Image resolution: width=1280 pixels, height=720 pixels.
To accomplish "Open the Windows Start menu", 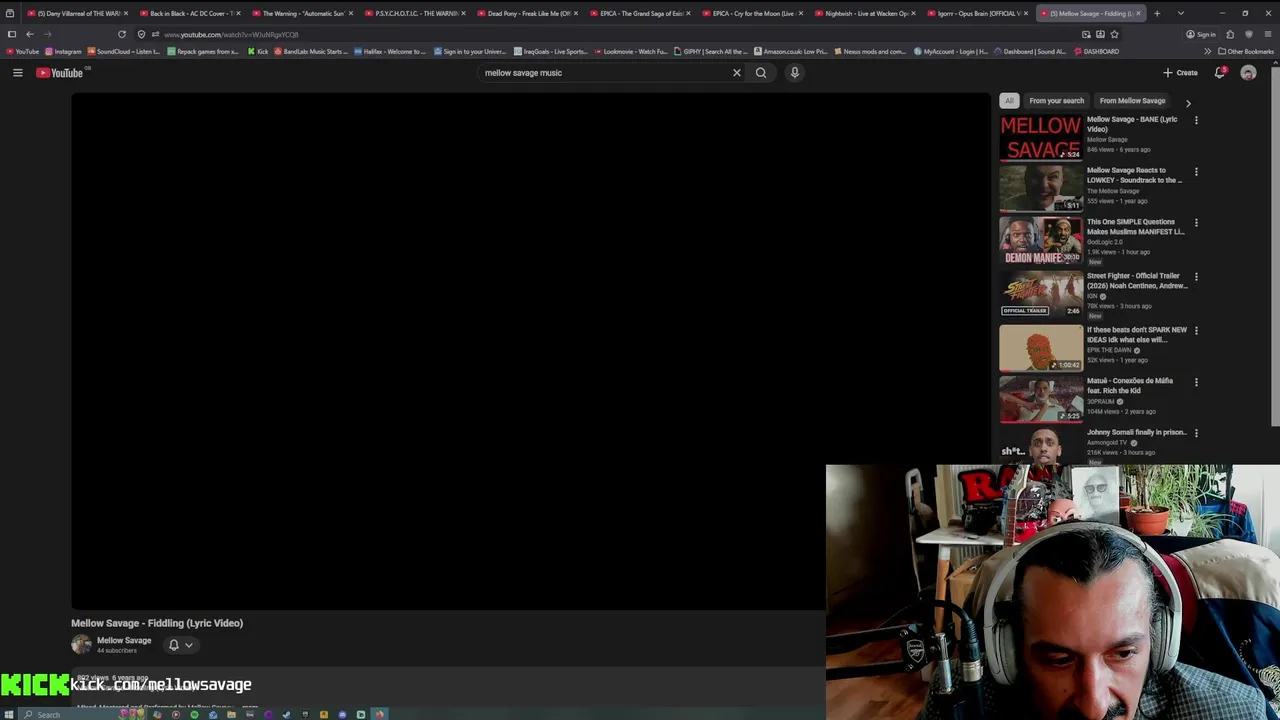I will pyautogui.click(x=9, y=714).
